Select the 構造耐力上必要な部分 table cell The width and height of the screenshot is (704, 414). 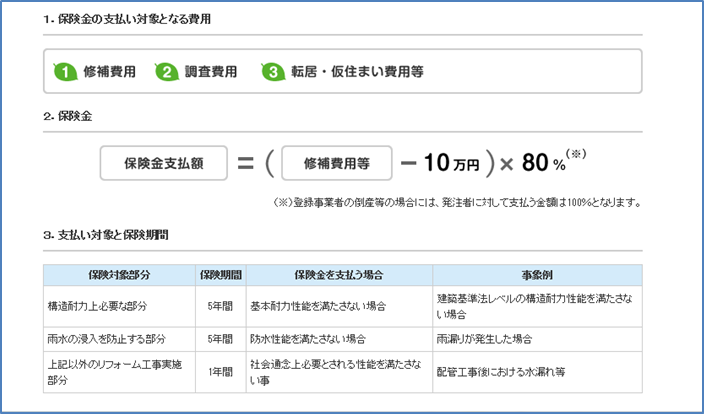(x=99, y=306)
